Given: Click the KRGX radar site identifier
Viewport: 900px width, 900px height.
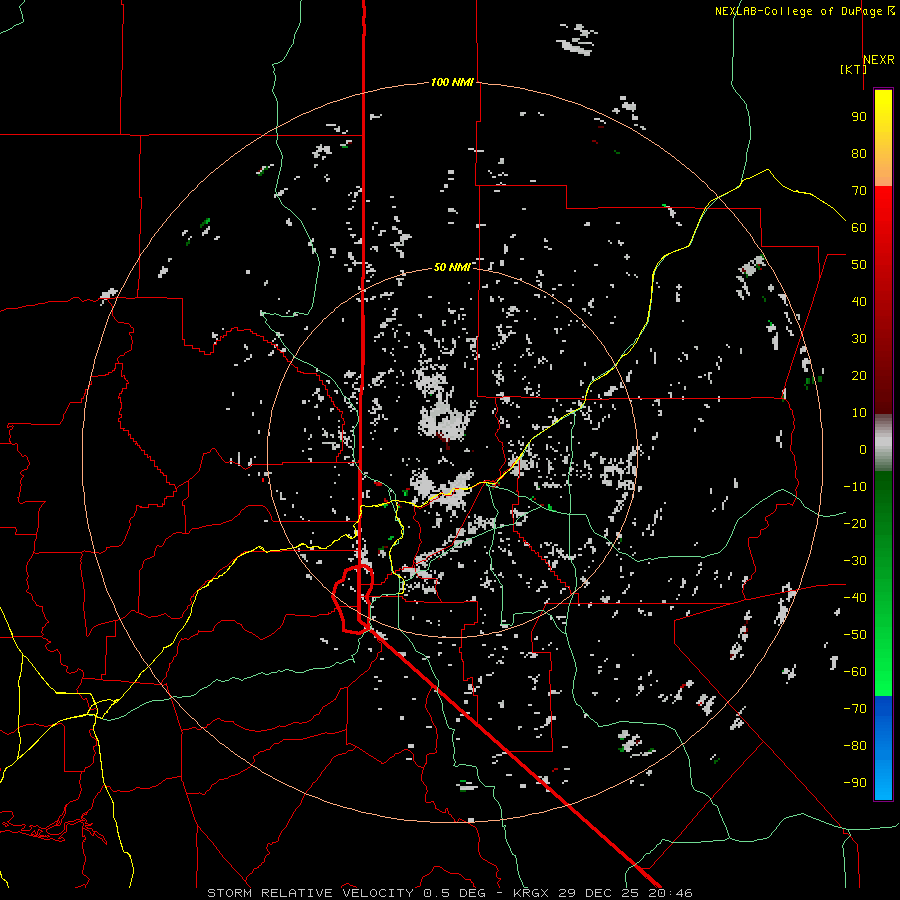Looking at the screenshot, I should click(x=531, y=893).
